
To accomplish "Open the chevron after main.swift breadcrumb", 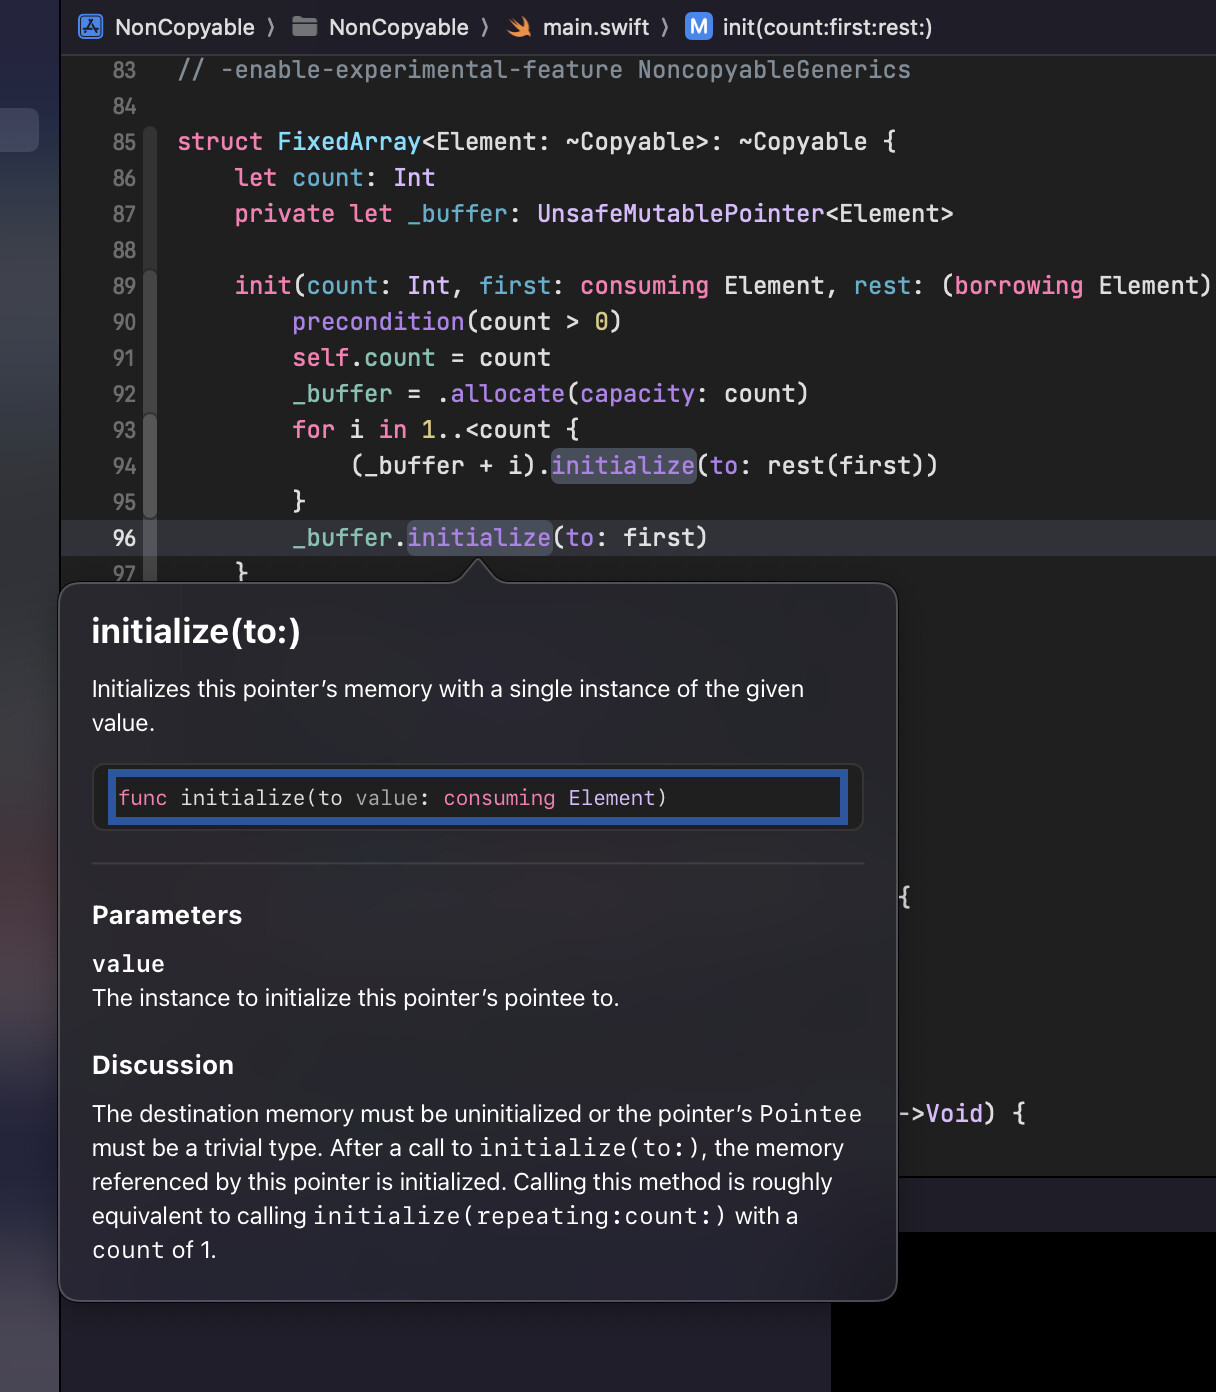I will click(666, 27).
